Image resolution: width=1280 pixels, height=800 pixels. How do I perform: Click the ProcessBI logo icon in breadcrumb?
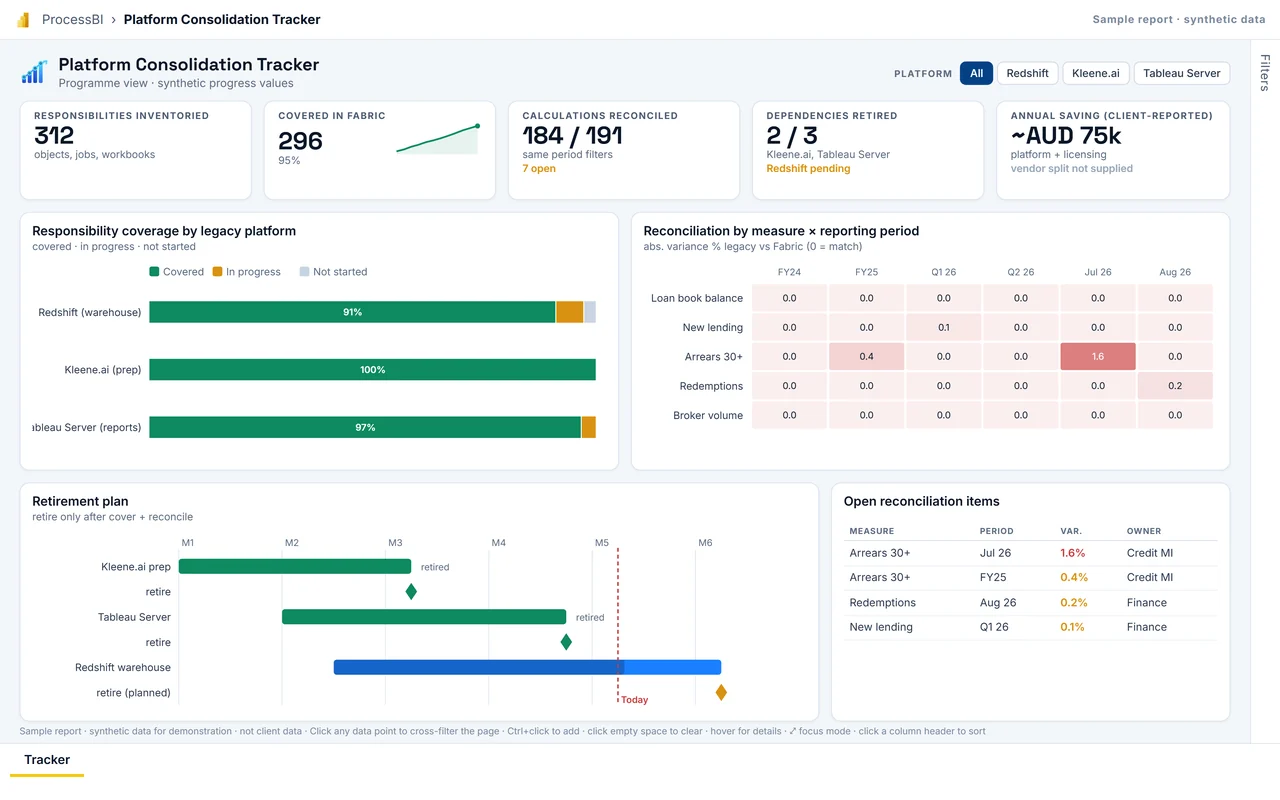pyautogui.click(x=23, y=20)
